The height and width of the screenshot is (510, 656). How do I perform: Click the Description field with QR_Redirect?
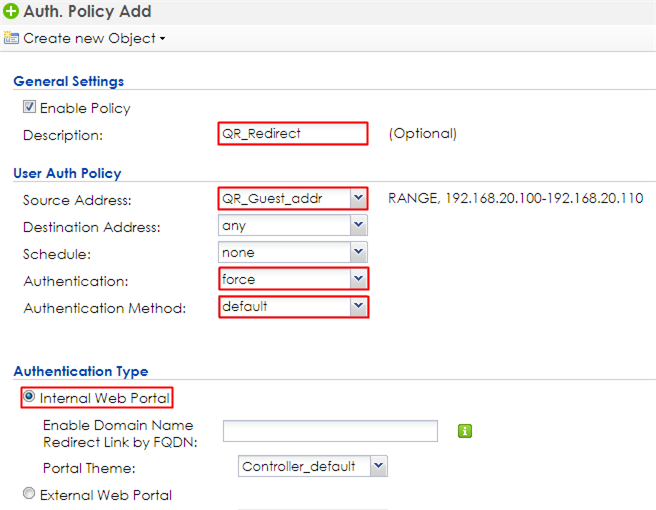(293, 133)
